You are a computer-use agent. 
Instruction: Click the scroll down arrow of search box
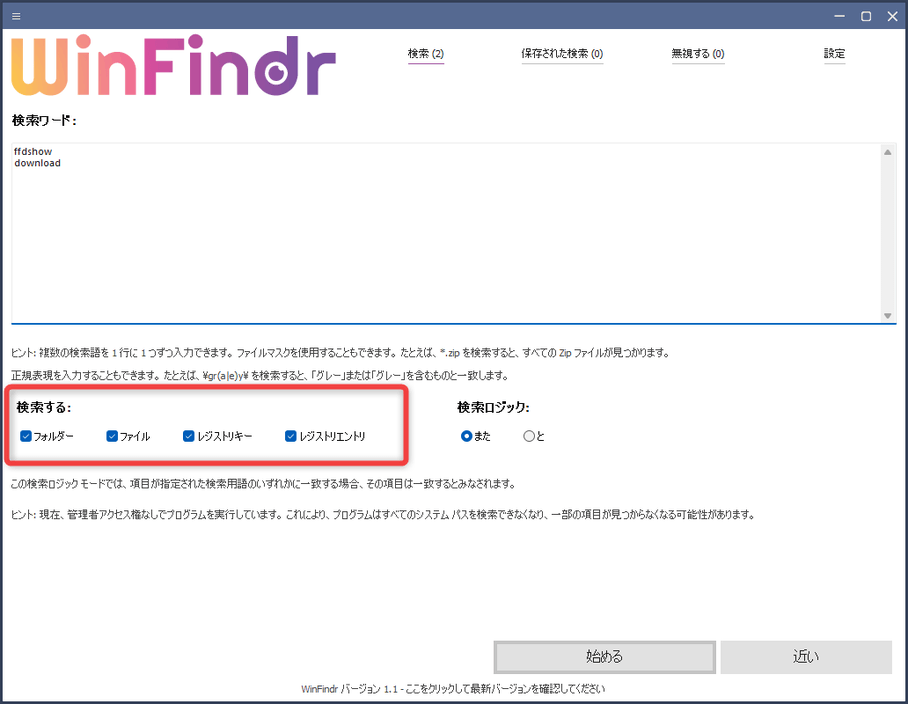(887, 316)
